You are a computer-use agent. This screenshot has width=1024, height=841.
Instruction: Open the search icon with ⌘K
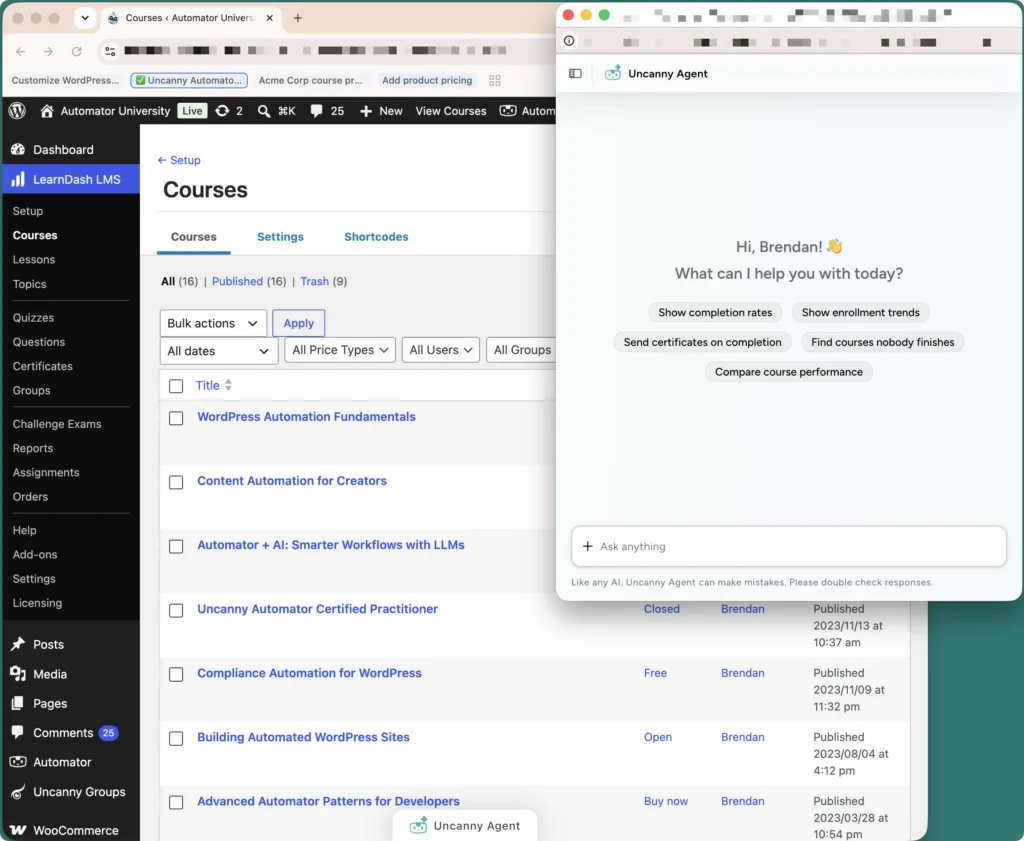(263, 111)
